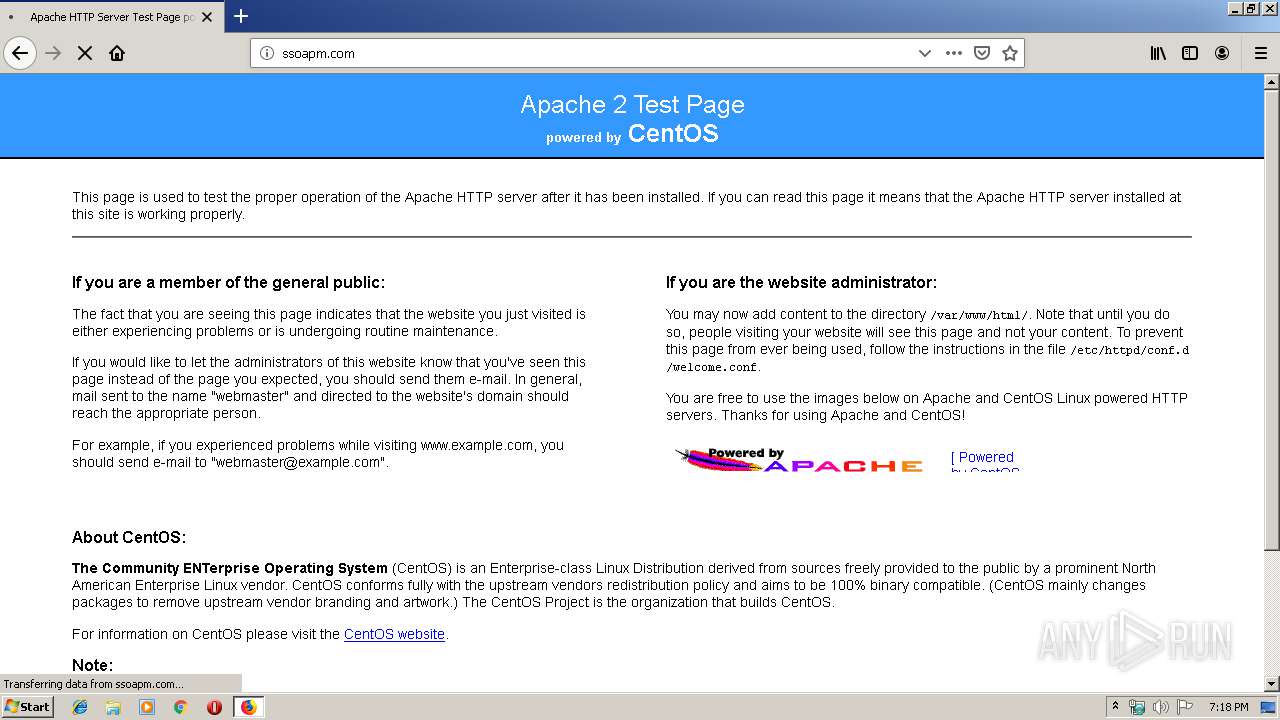The height and width of the screenshot is (720, 1280).
Task: Click the welcome.conf file path text
Action: pos(927,358)
